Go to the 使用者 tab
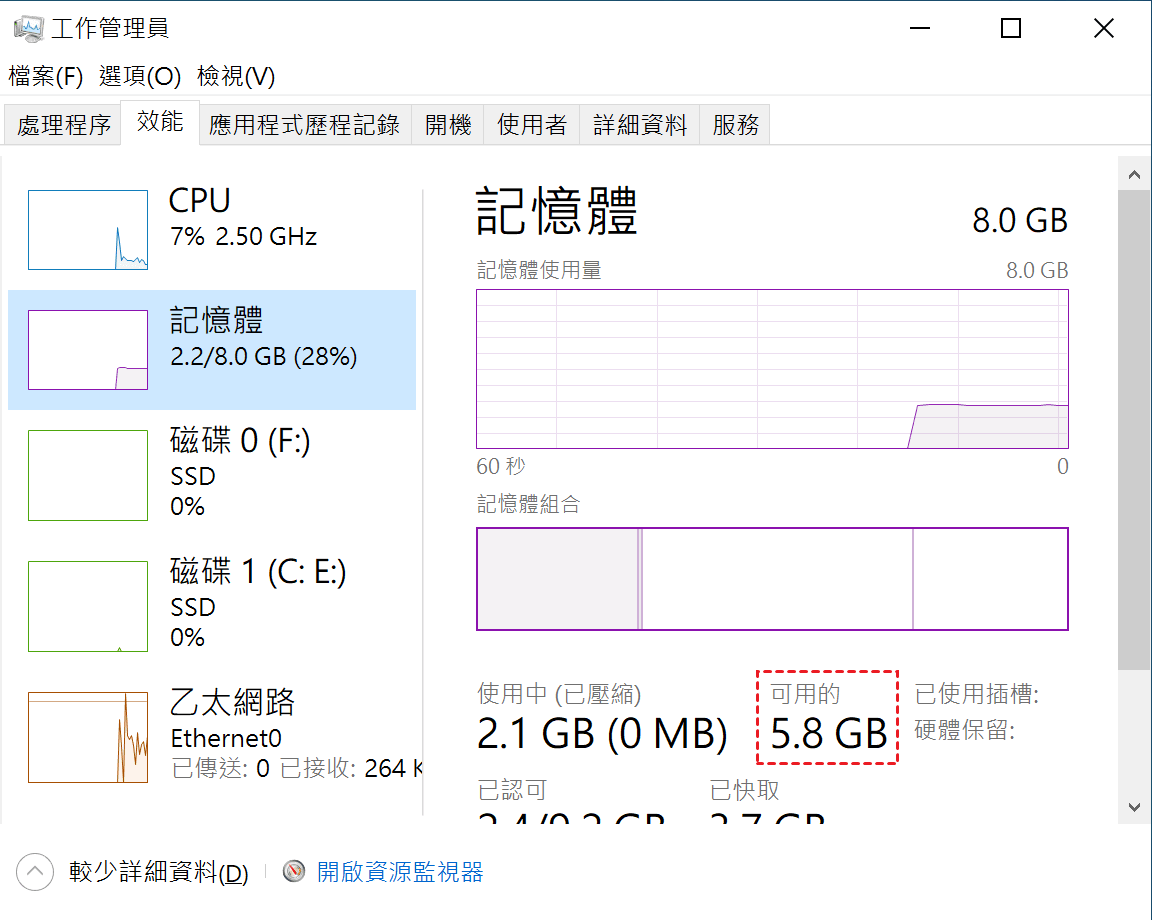The width and height of the screenshot is (1152, 920). [532, 125]
